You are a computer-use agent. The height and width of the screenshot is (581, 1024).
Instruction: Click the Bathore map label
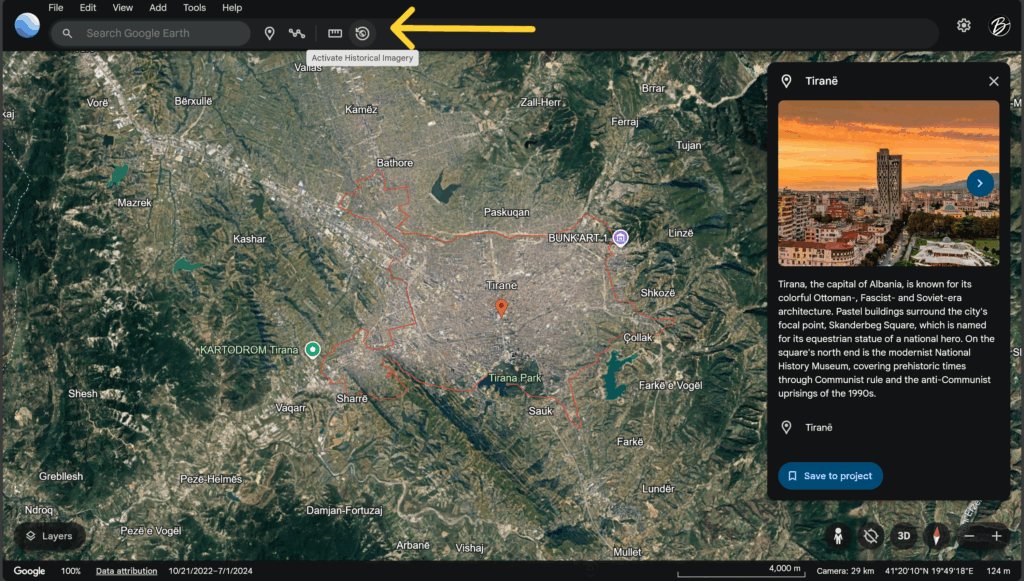[x=394, y=163]
